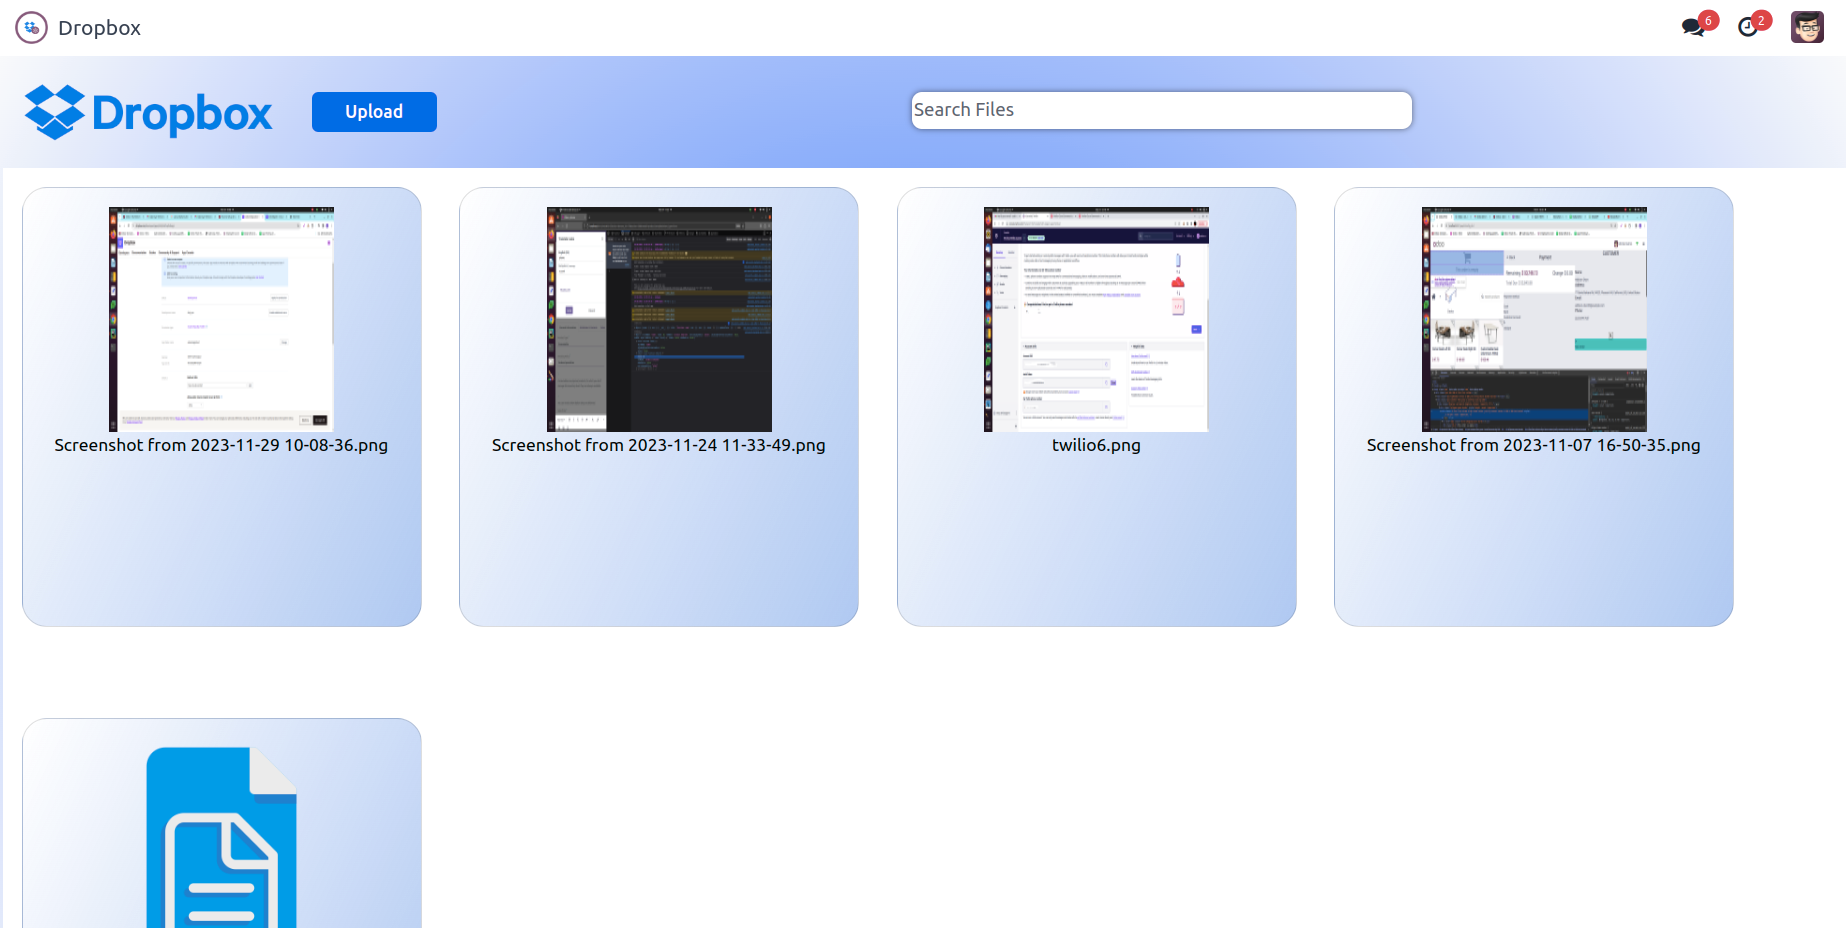Viewport: 1846px width, 928px height.
Task: Open thumbnail of Screenshot 2023-11-24 11-33-49
Action: (x=659, y=319)
